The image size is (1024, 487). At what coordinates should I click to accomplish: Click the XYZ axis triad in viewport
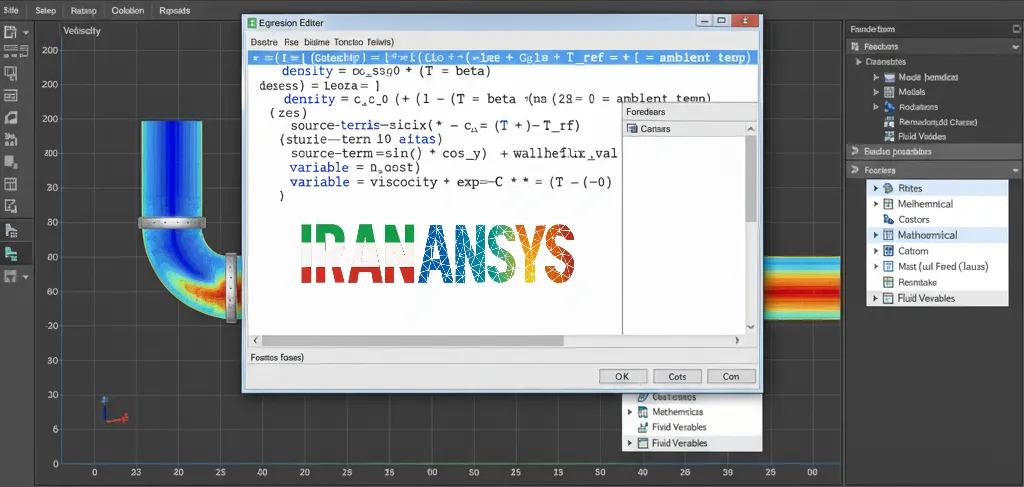click(114, 411)
